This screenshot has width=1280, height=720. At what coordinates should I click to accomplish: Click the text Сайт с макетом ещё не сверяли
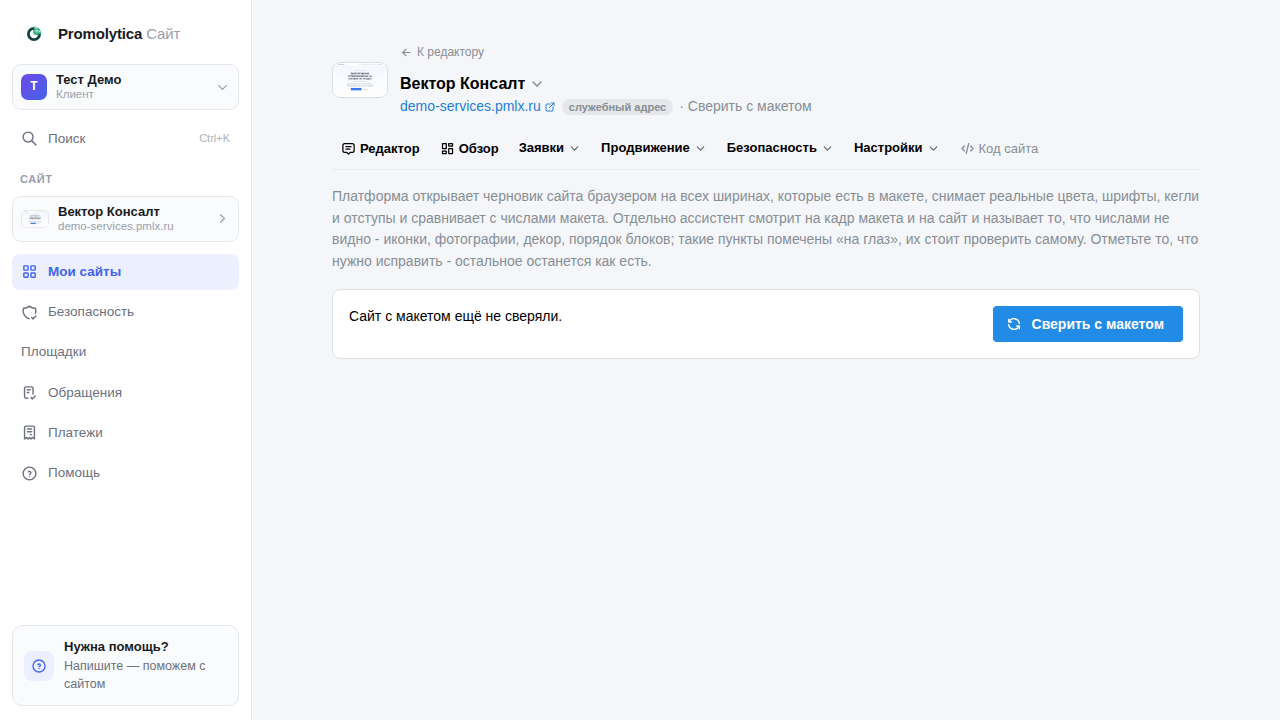[x=455, y=316]
